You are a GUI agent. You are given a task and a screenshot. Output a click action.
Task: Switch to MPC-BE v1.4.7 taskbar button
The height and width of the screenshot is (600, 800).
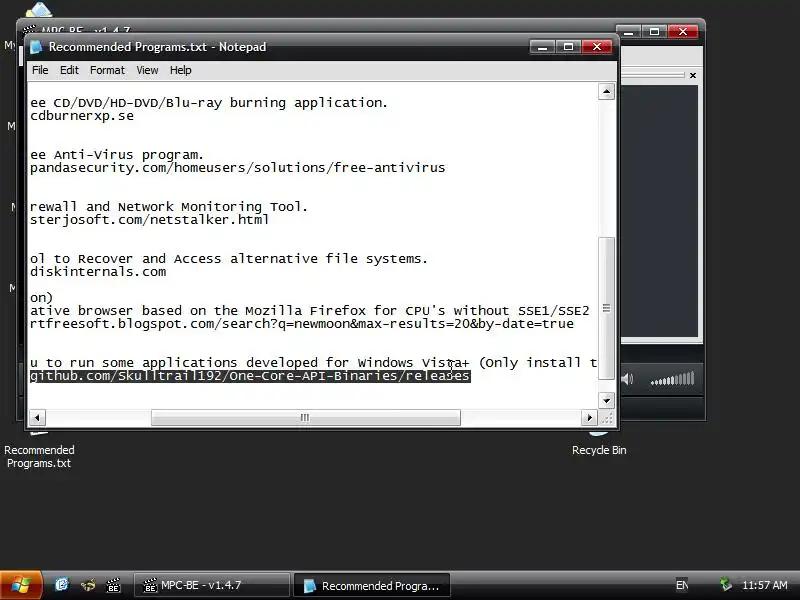tap(212, 585)
